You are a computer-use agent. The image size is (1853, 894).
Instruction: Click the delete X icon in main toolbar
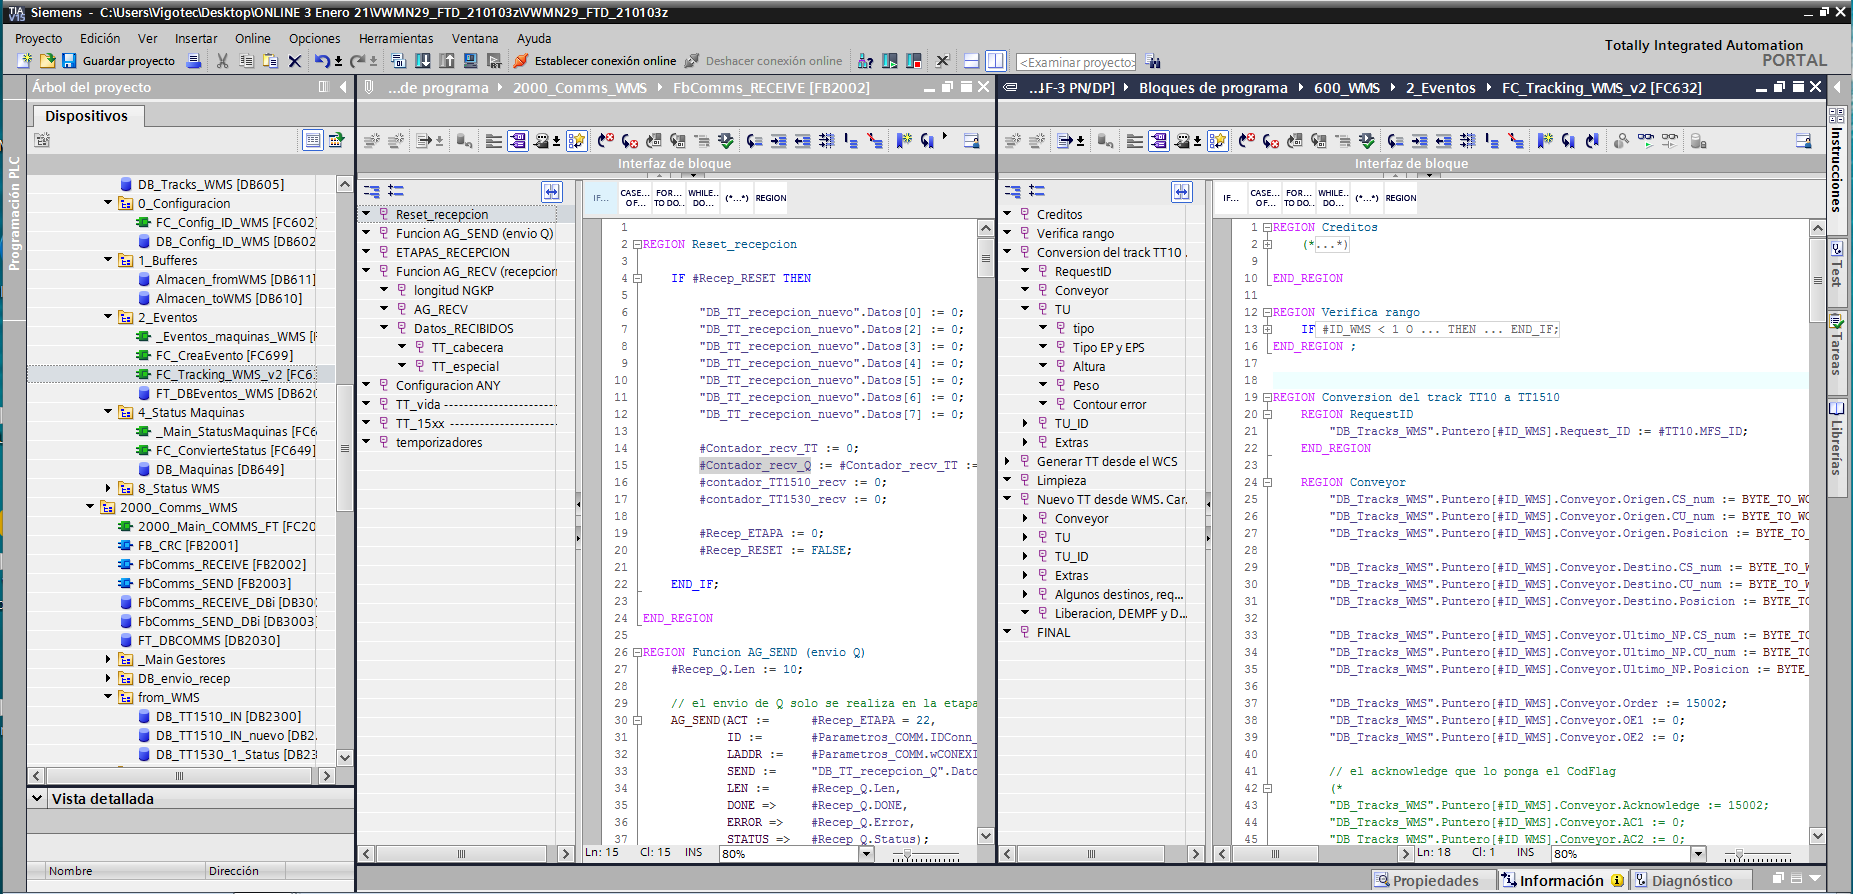point(295,61)
